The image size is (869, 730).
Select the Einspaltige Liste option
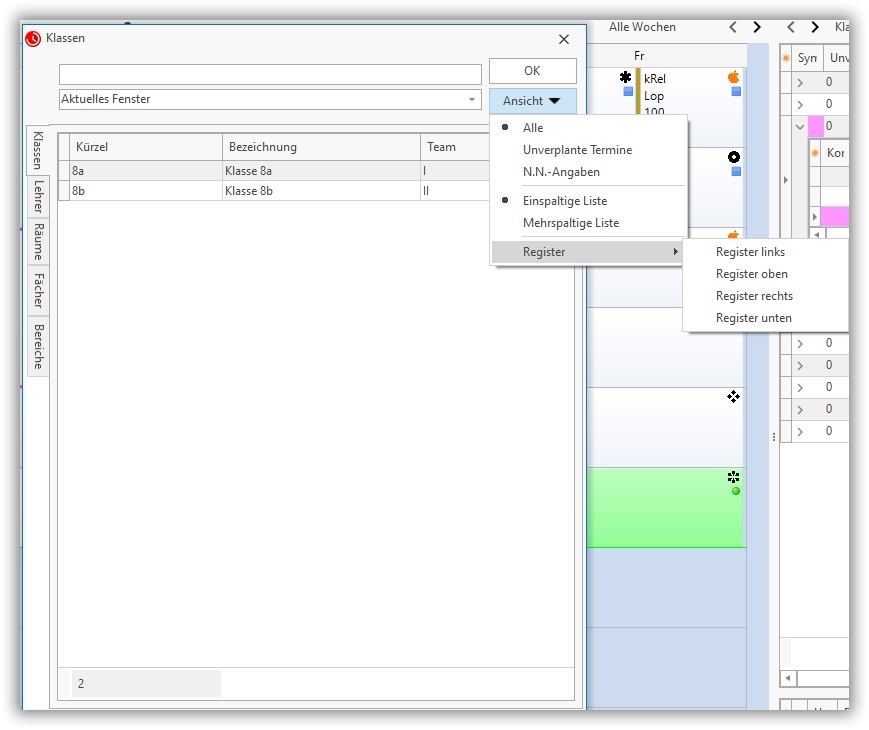564,201
